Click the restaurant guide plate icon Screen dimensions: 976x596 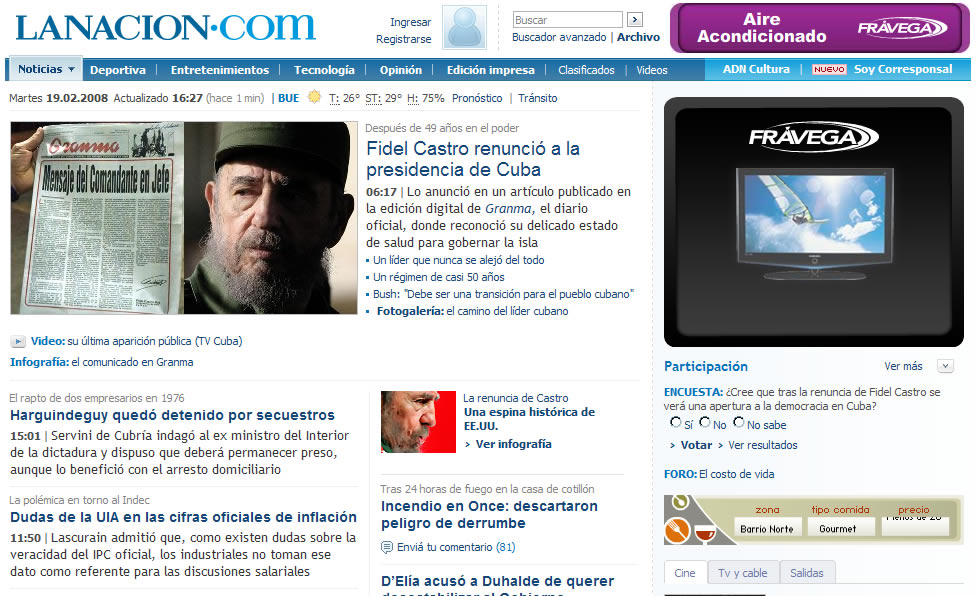click(x=676, y=531)
